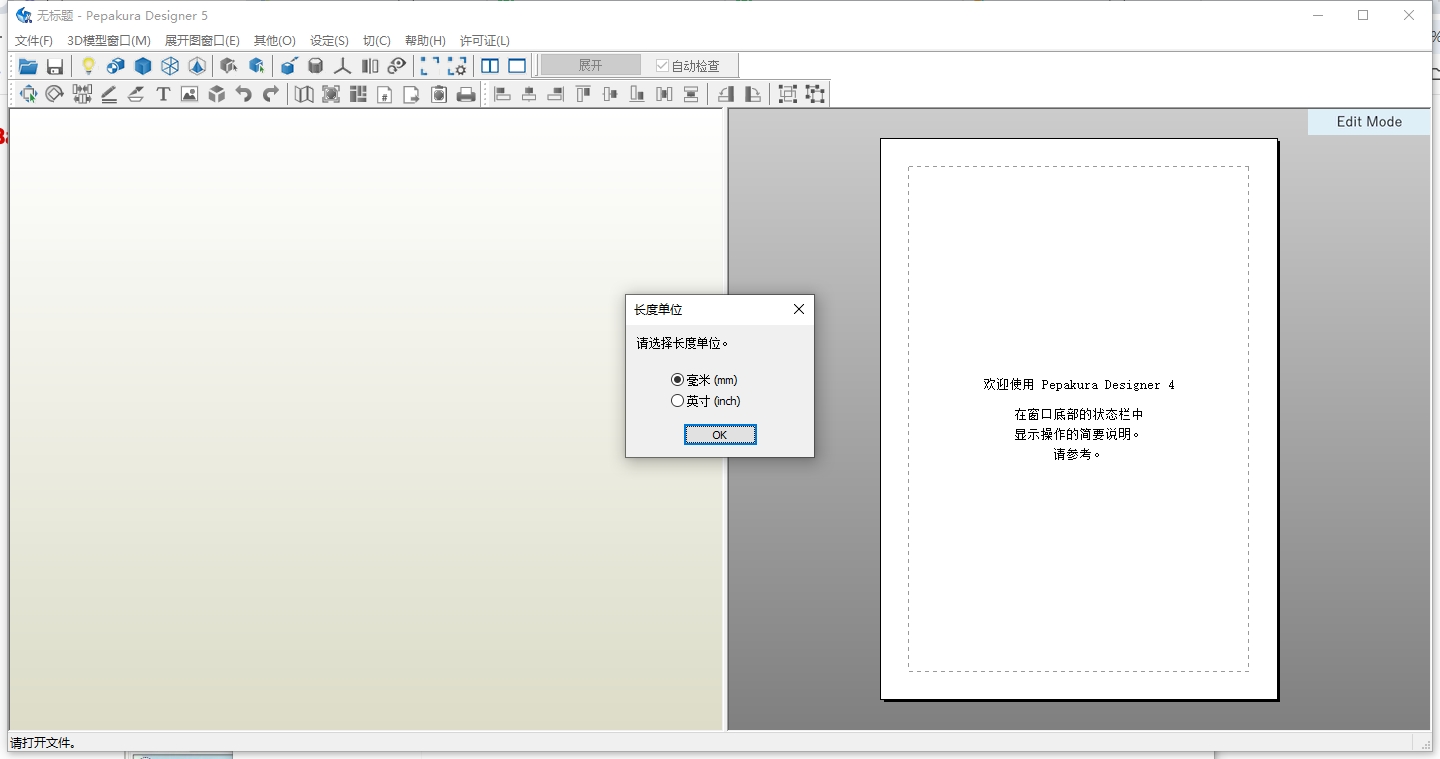Image resolution: width=1440 pixels, height=759 pixels.
Task: Open the 3D模型窗口(M) menu
Action: pyautogui.click(x=109, y=41)
